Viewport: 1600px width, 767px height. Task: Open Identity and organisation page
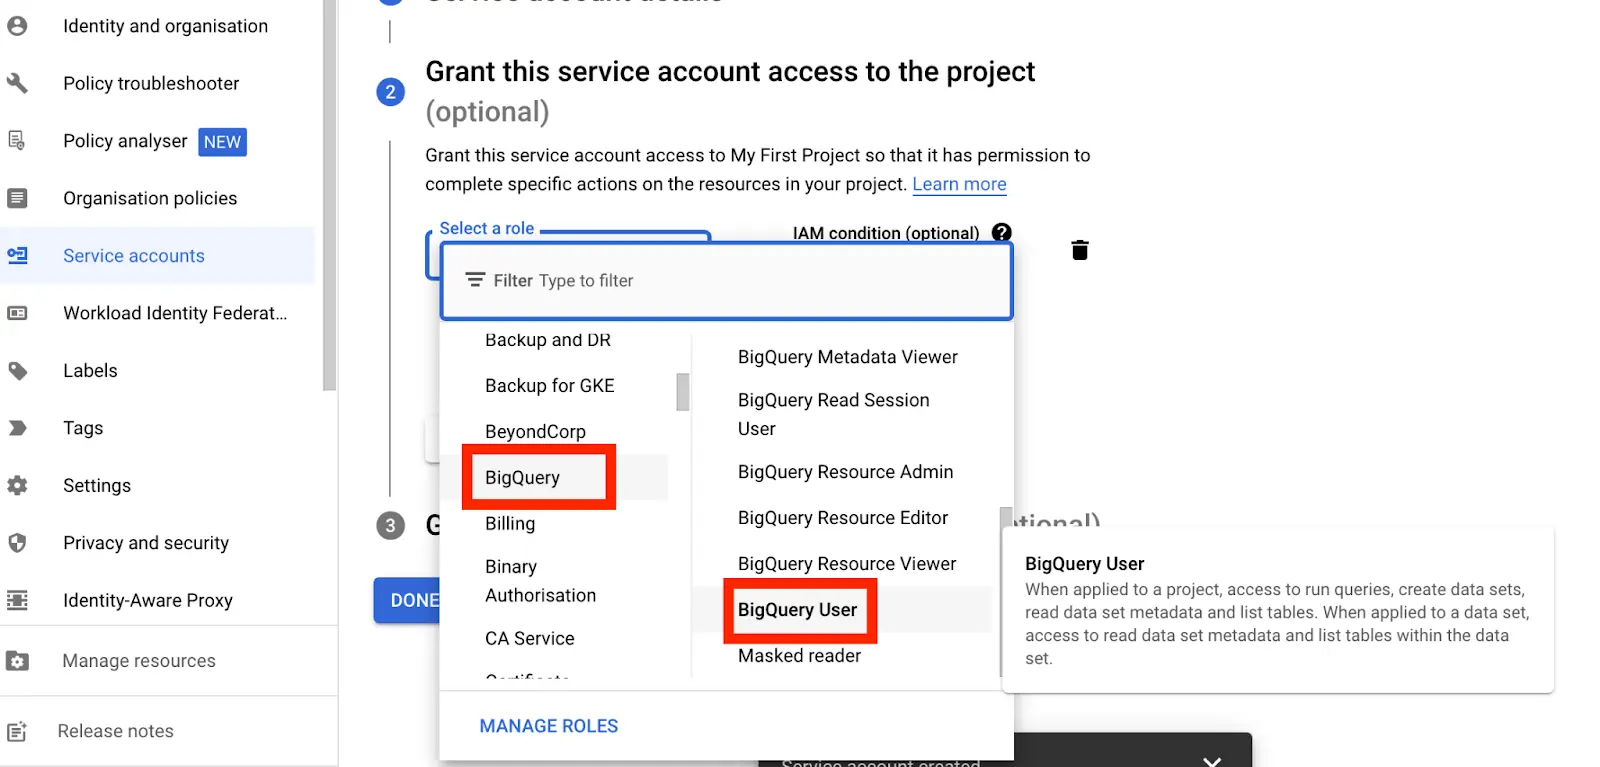(x=165, y=26)
